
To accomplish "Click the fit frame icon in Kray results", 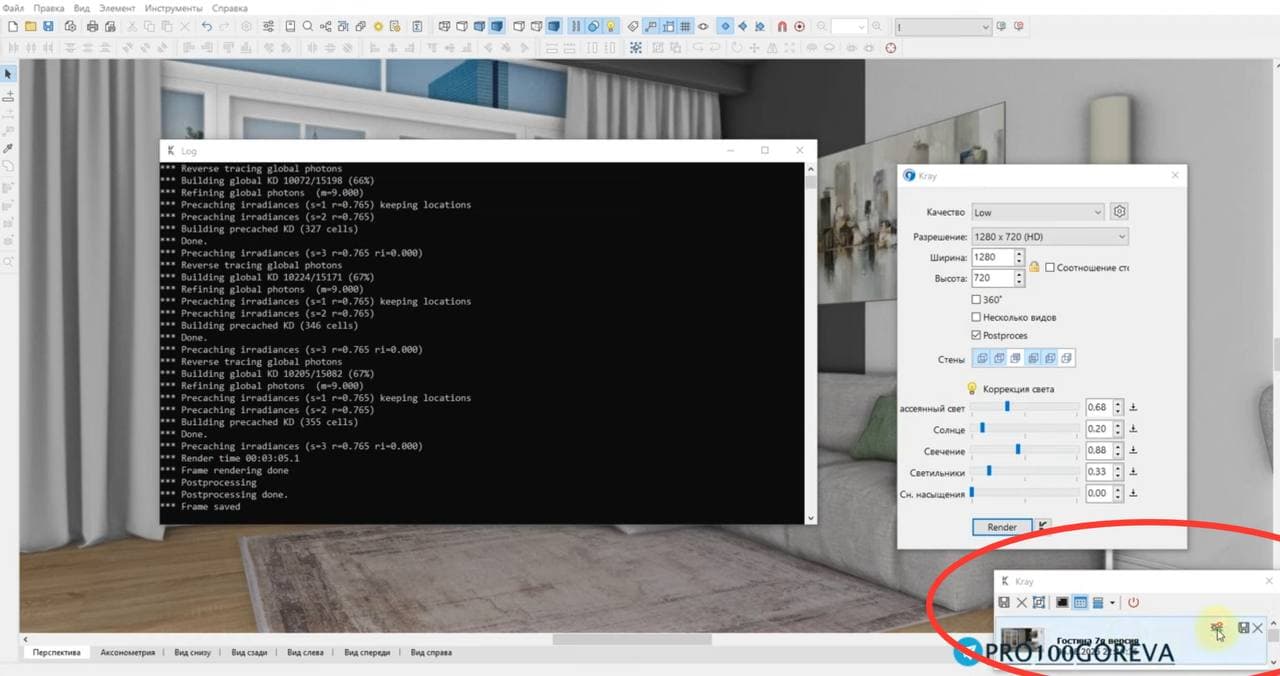I will [x=1039, y=602].
